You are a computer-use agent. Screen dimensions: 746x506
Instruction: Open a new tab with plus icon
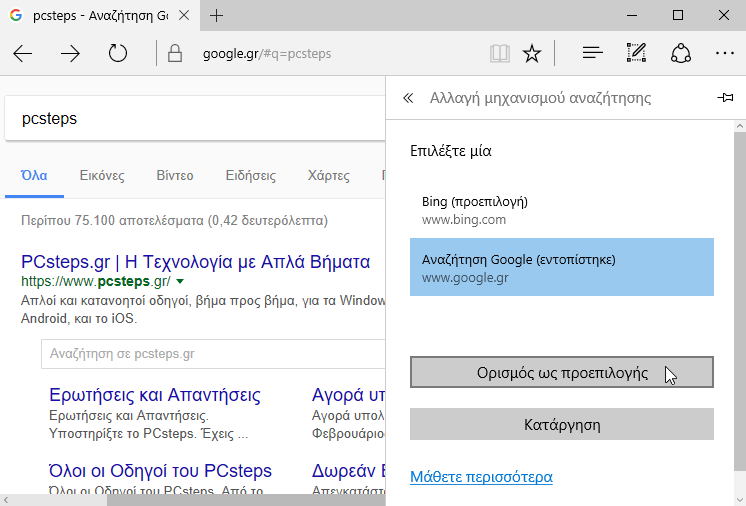216,16
